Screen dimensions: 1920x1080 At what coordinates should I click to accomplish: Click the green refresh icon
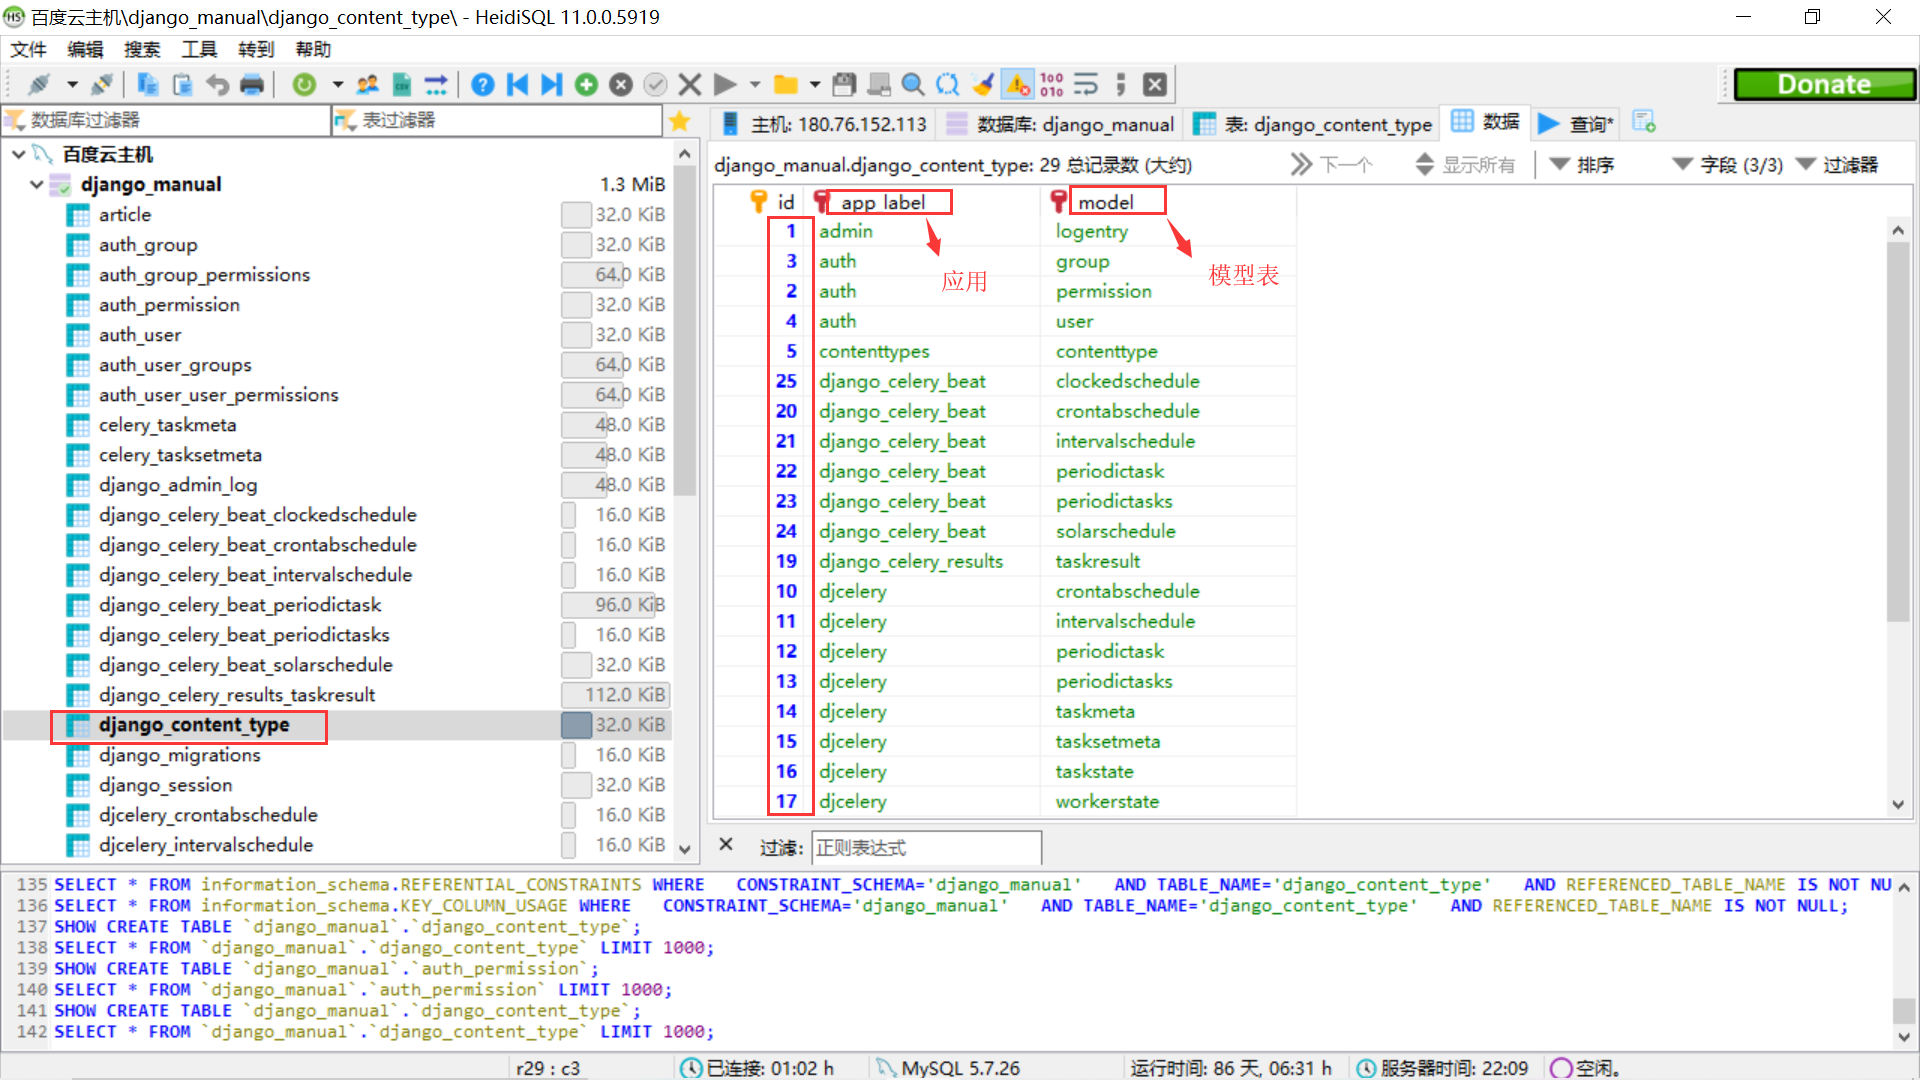304,85
